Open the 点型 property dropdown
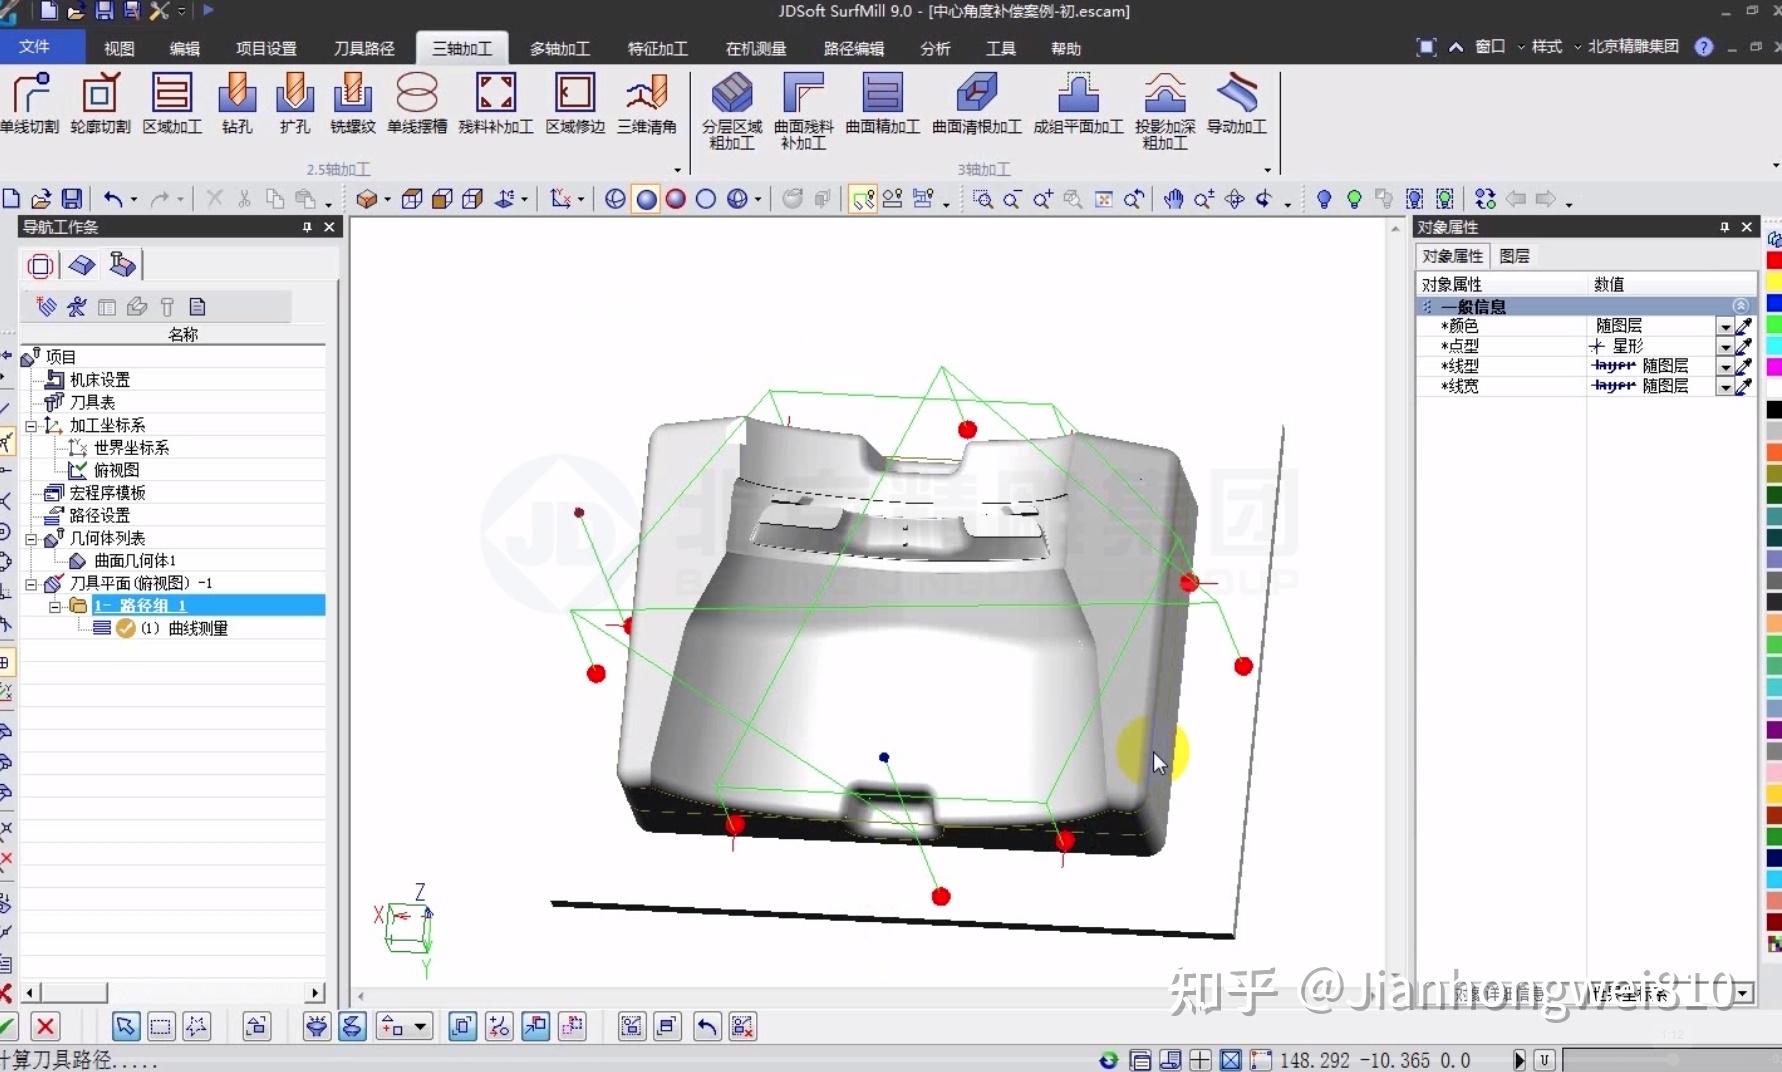 tap(1725, 346)
